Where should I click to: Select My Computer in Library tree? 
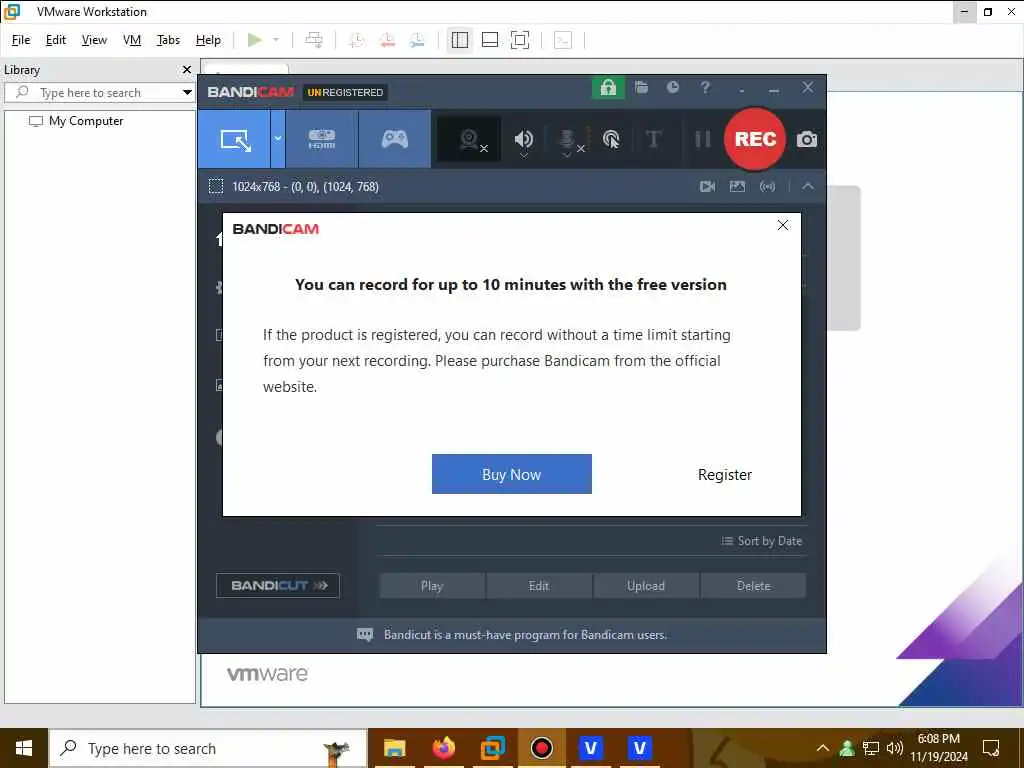pos(76,121)
